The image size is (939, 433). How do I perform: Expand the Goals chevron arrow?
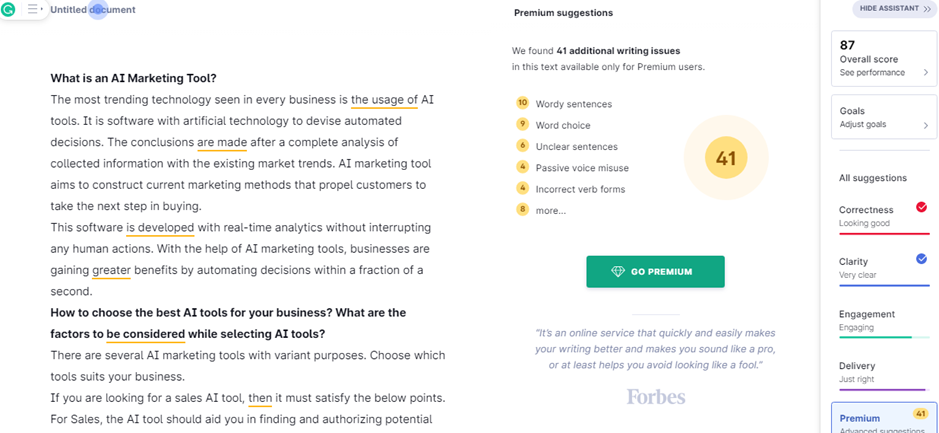coord(925,125)
